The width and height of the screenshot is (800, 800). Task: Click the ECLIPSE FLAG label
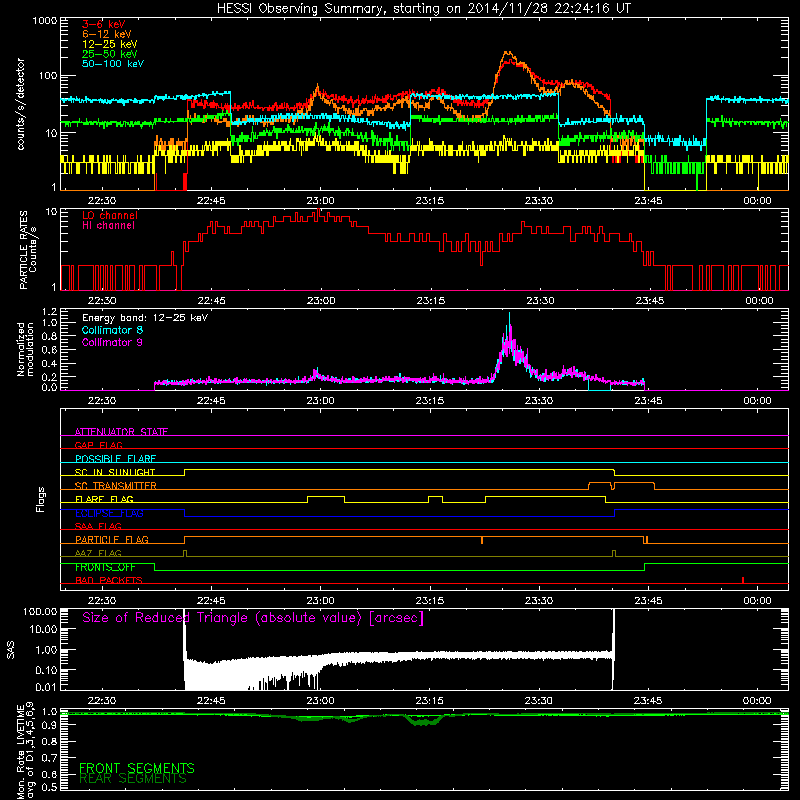pos(109,513)
